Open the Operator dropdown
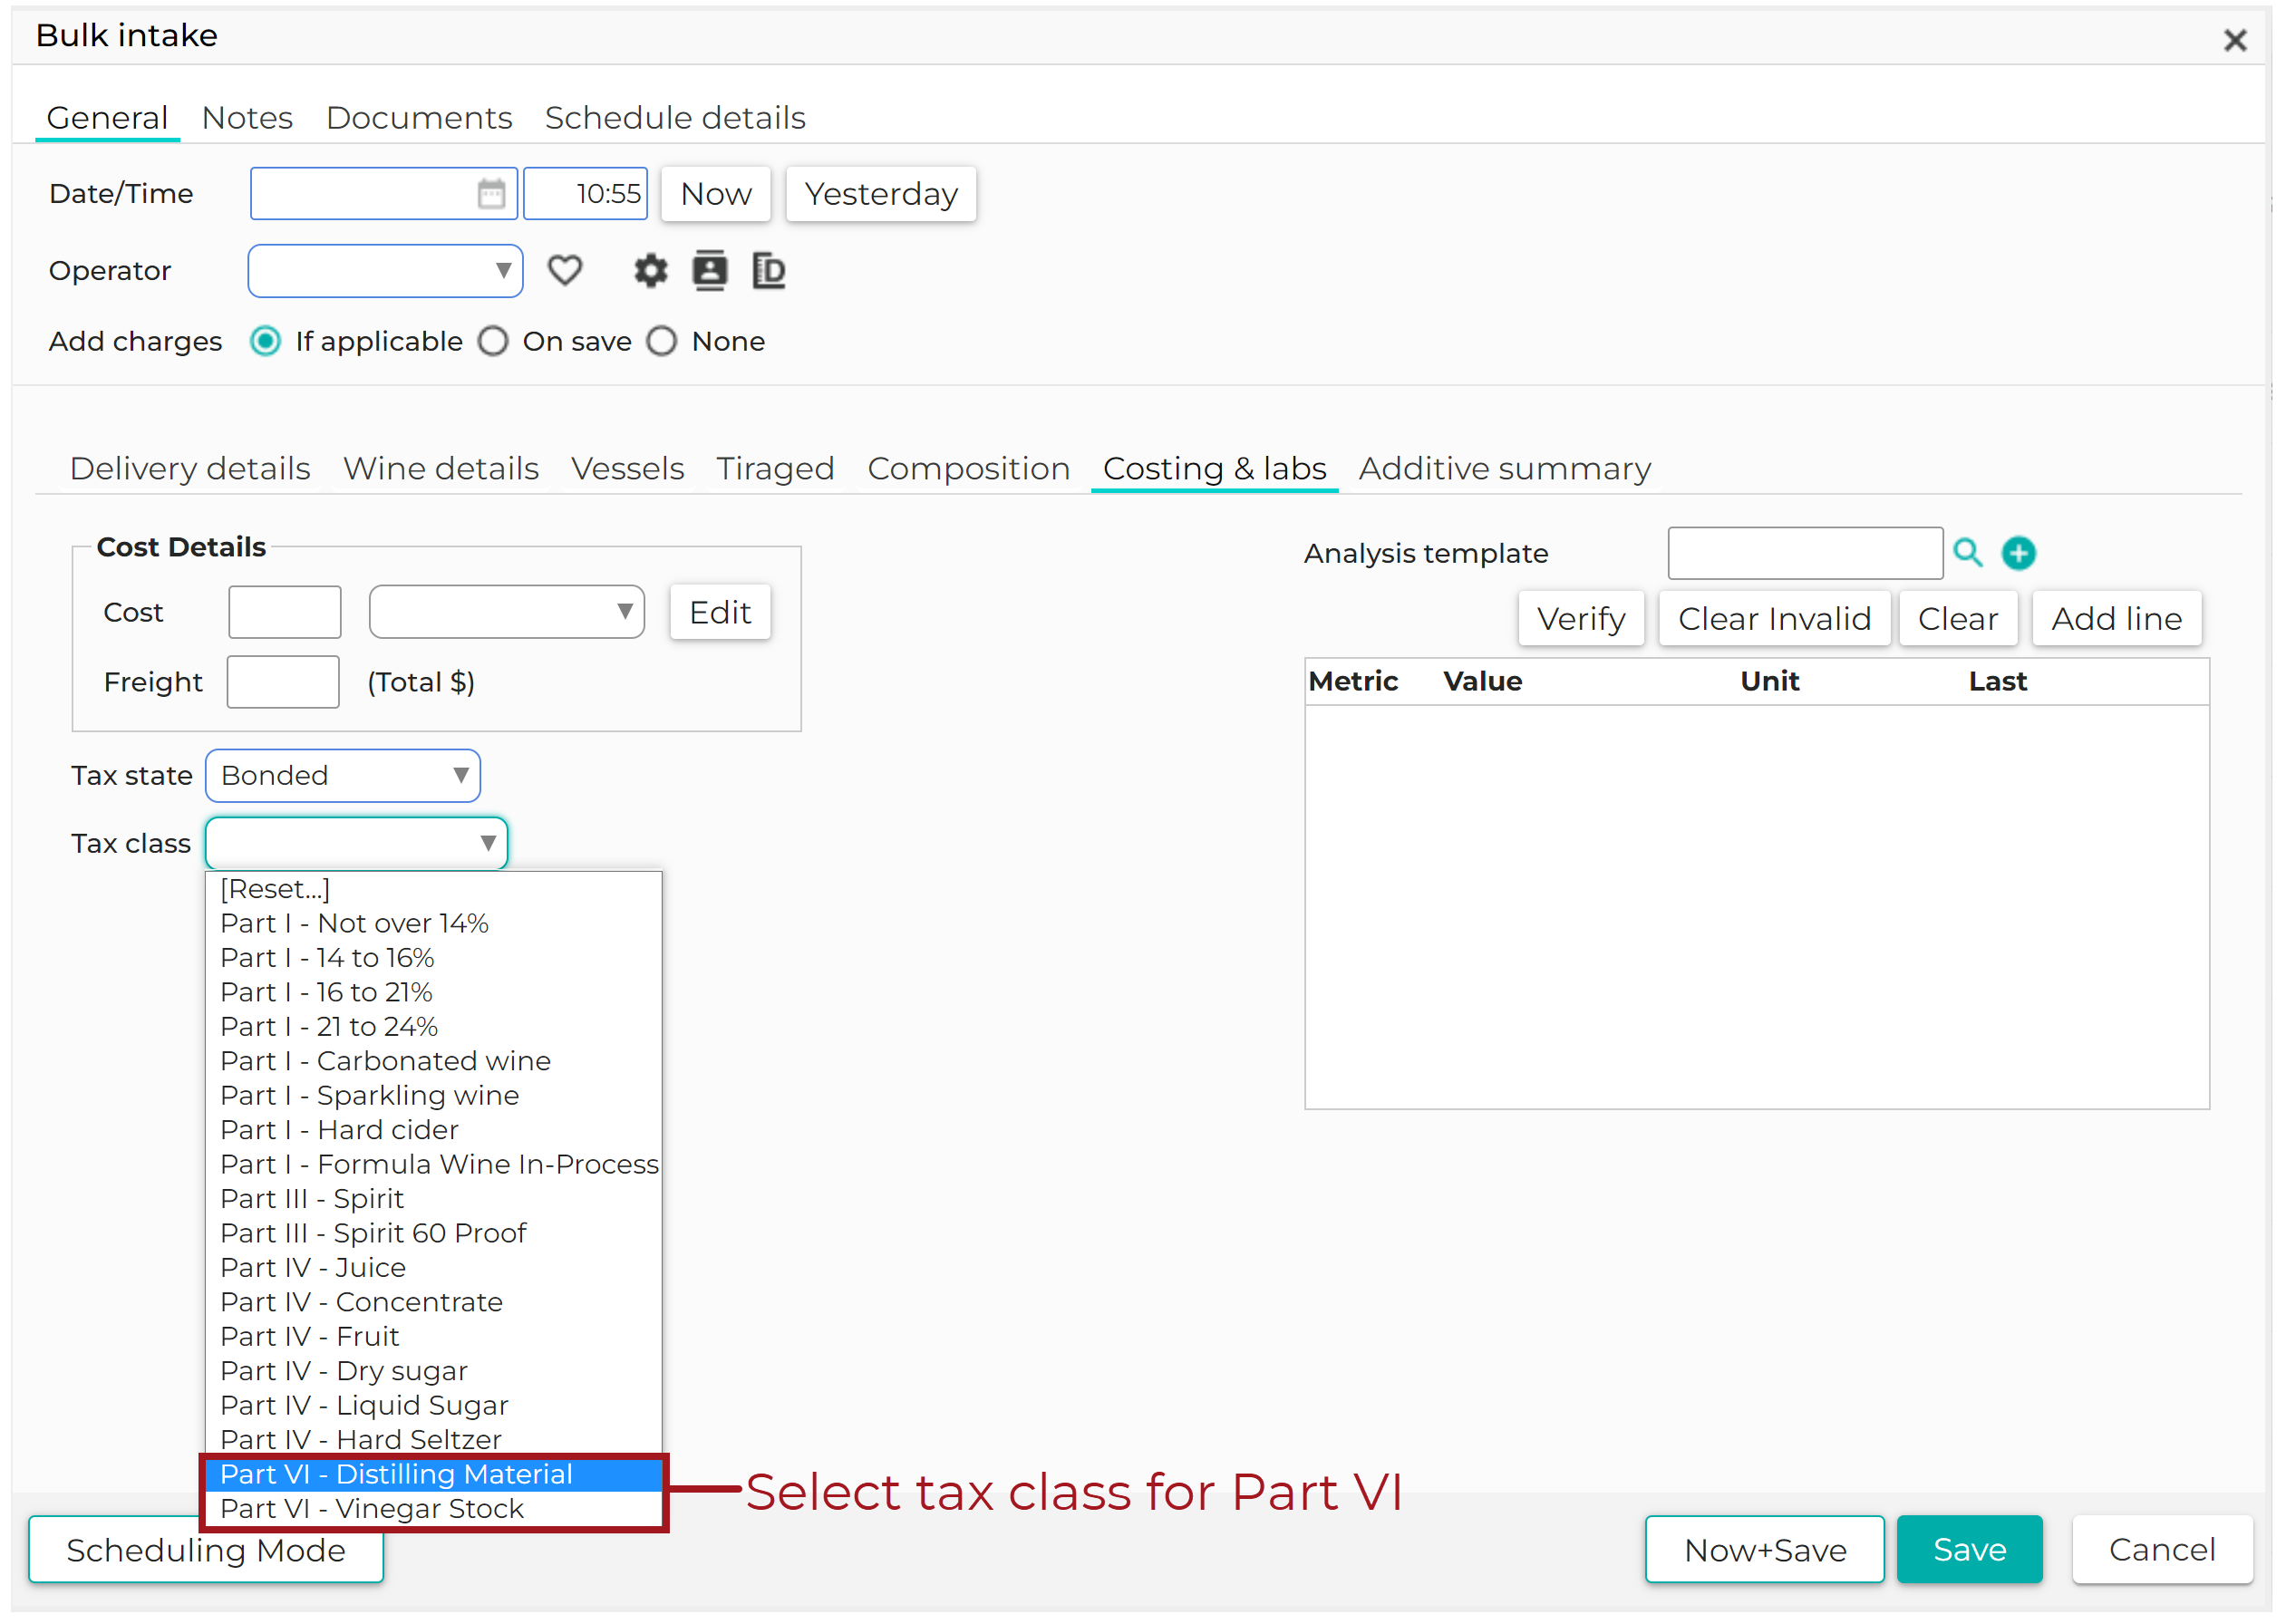2286x1624 pixels. (385, 271)
